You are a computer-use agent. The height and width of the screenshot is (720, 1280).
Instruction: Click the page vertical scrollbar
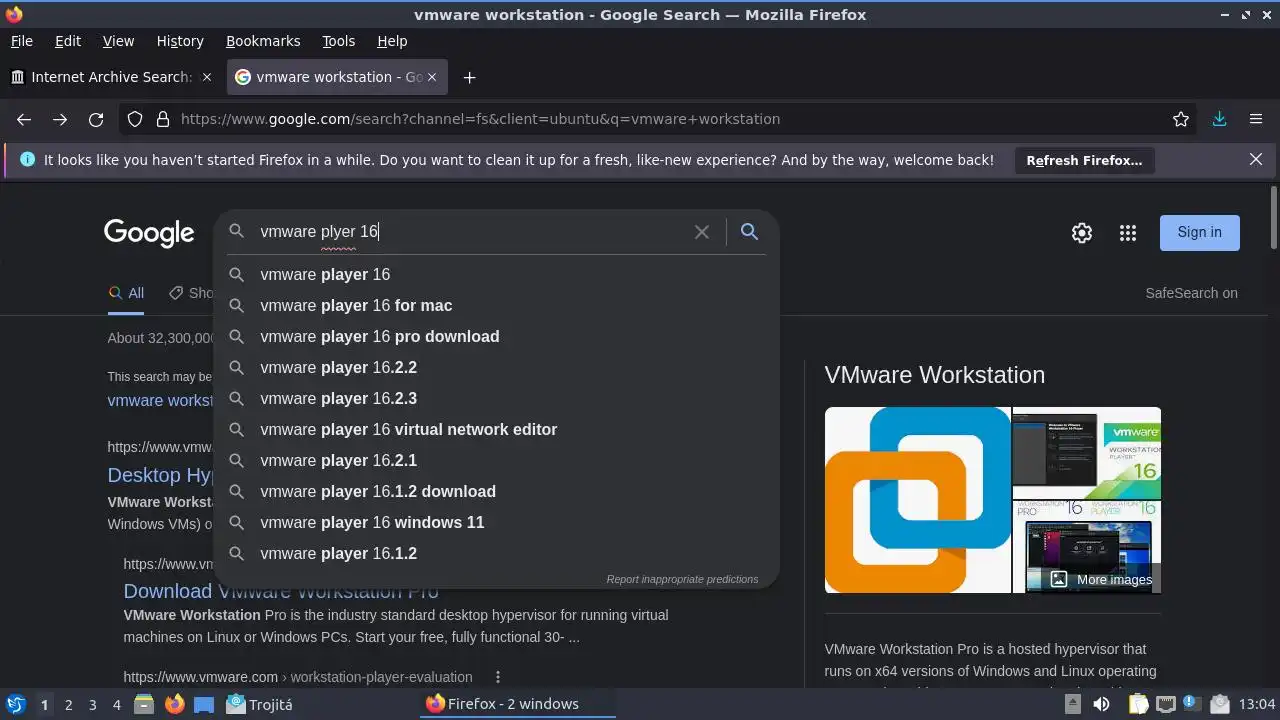pyautogui.click(x=1273, y=218)
